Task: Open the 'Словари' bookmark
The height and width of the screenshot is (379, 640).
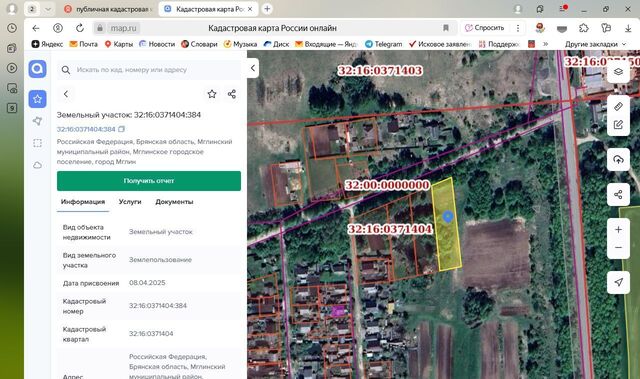Action: (199, 44)
